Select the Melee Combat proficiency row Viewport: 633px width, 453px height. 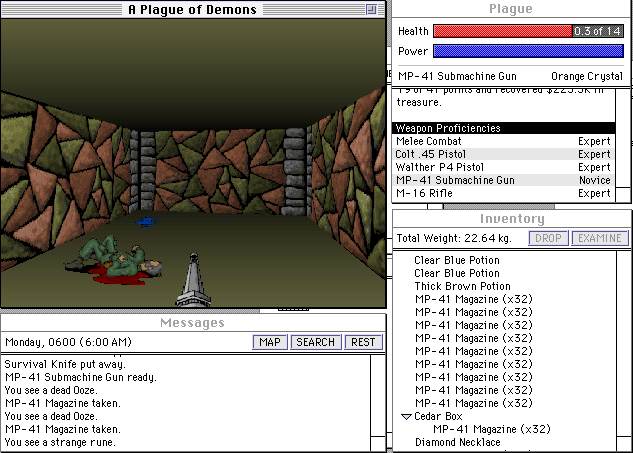tap(503, 141)
